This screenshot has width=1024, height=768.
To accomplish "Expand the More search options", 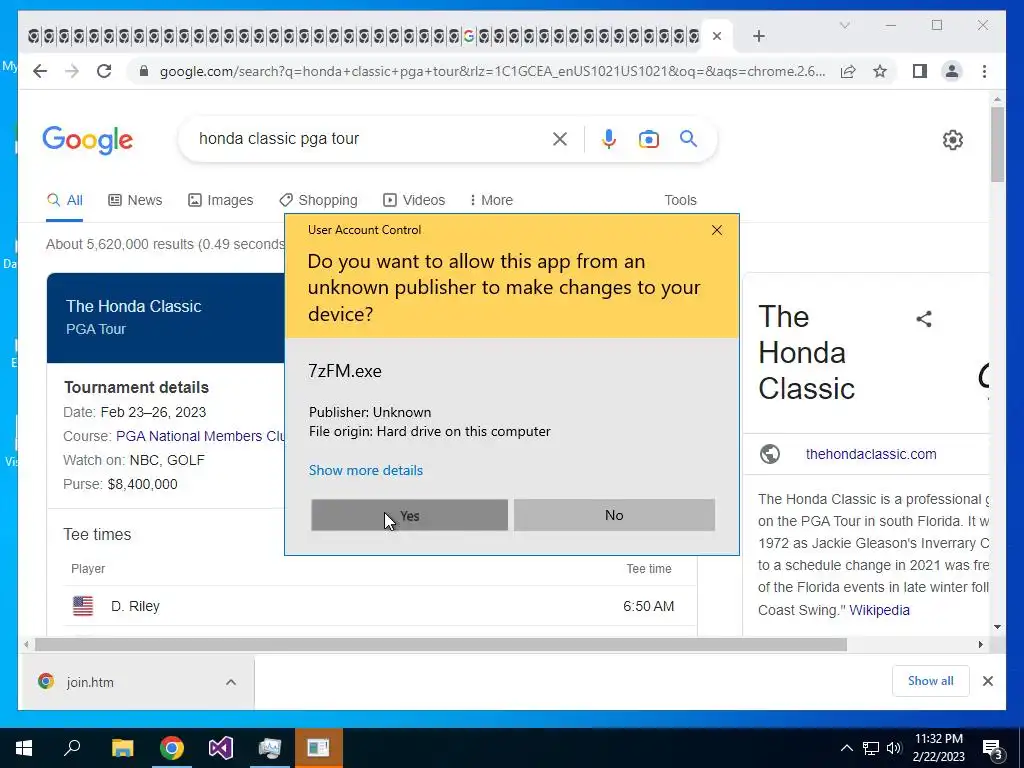I will [491, 200].
